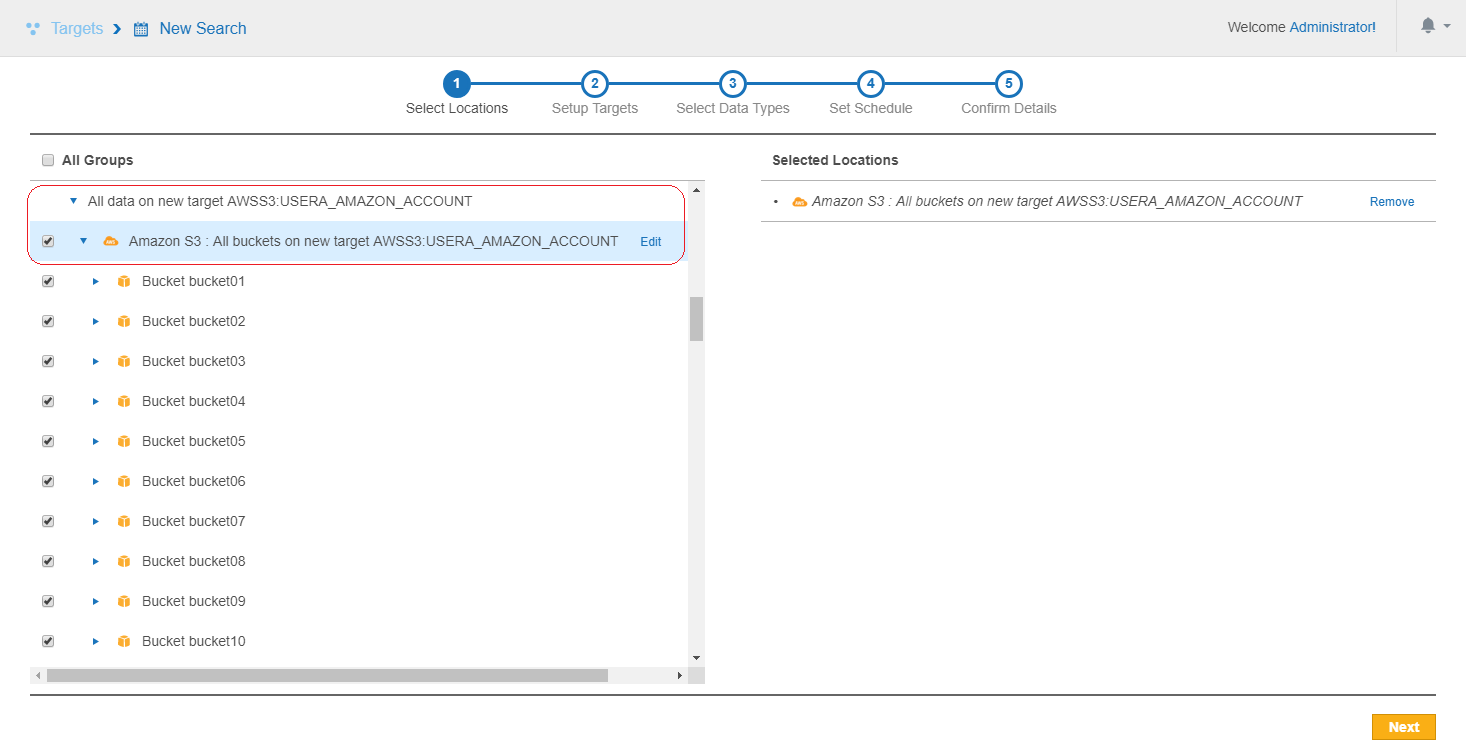
Task: Click the vertical scrollbar down arrow
Action: (696, 658)
